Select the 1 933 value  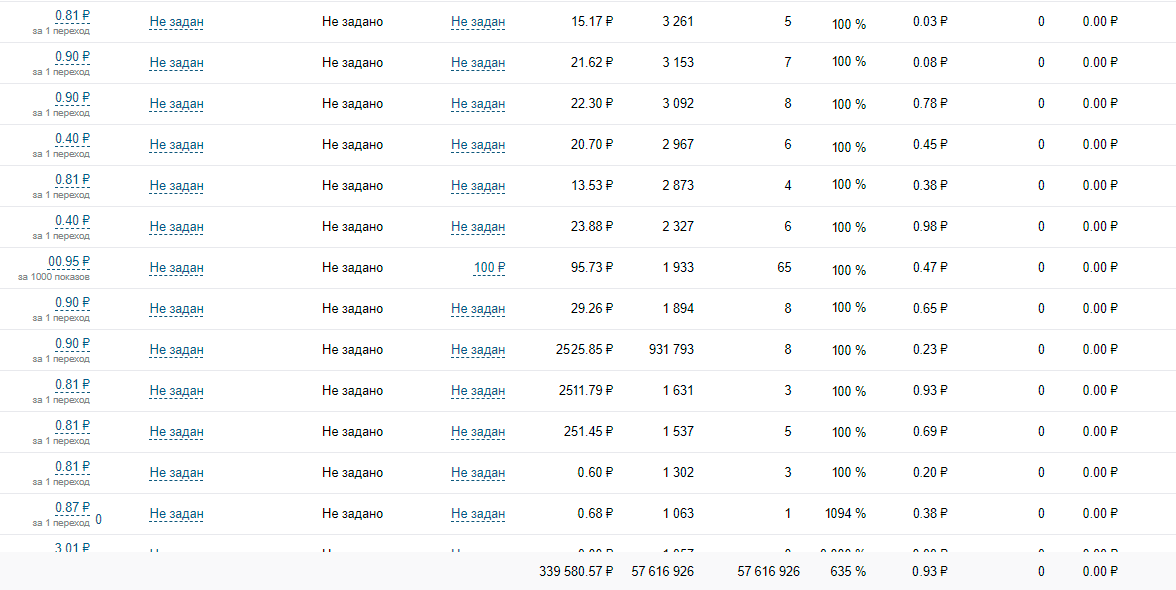point(677,268)
